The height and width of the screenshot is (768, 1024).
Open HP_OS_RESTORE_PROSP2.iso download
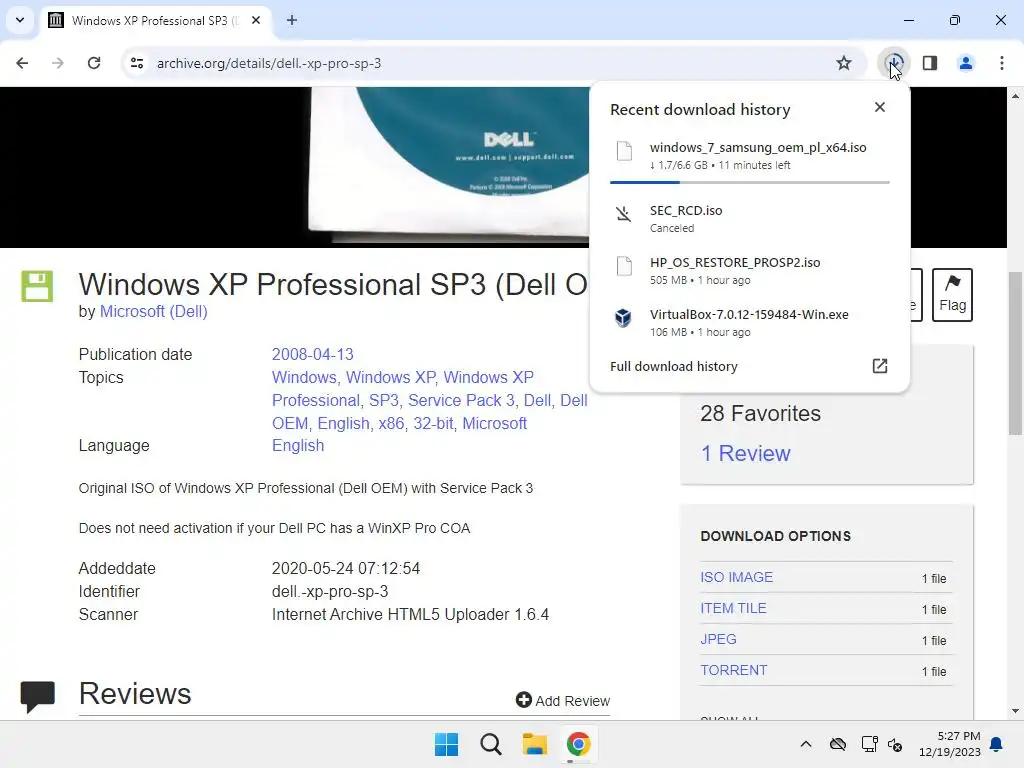coord(750,270)
